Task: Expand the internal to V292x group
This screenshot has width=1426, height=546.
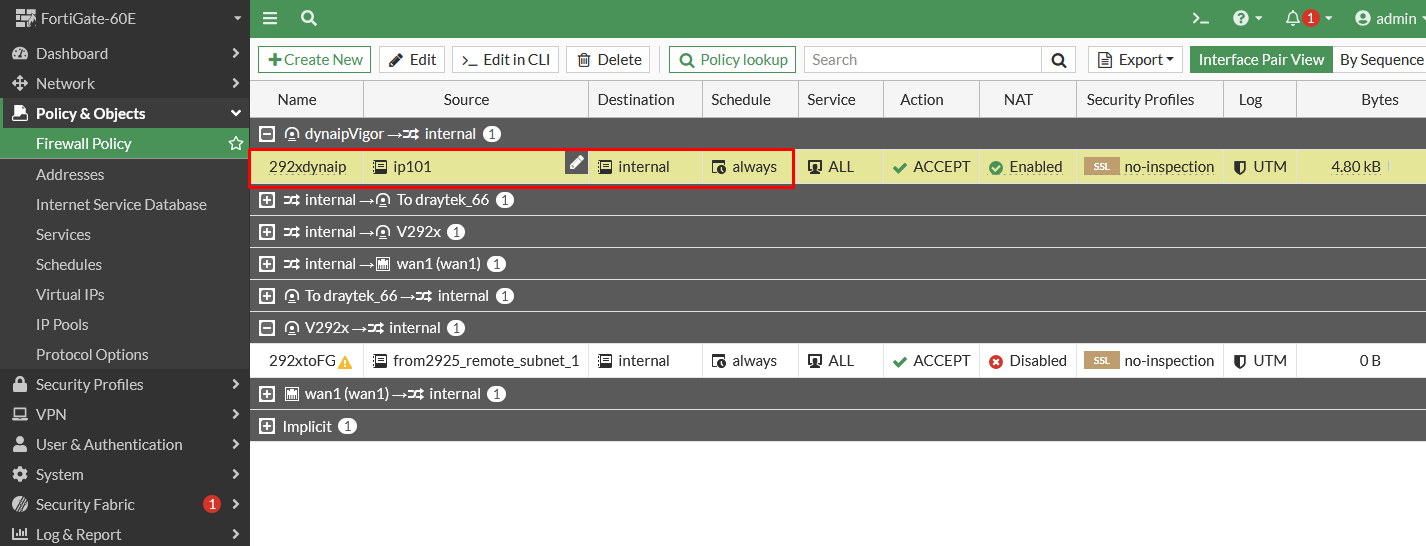Action: pyautogui.click(x=267, y=232)
